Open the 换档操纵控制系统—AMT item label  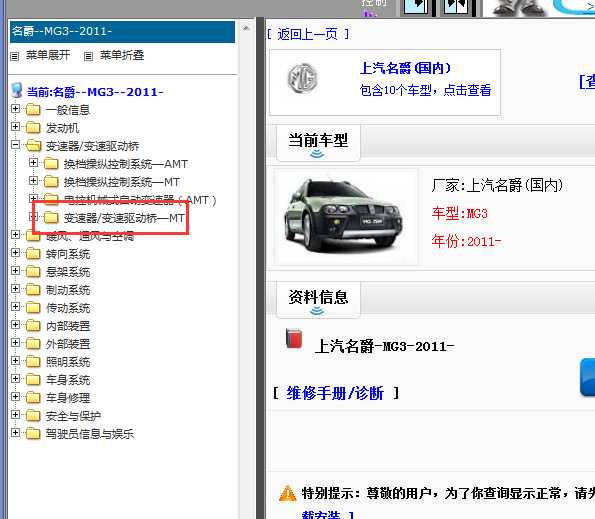[x=126, y=164]
